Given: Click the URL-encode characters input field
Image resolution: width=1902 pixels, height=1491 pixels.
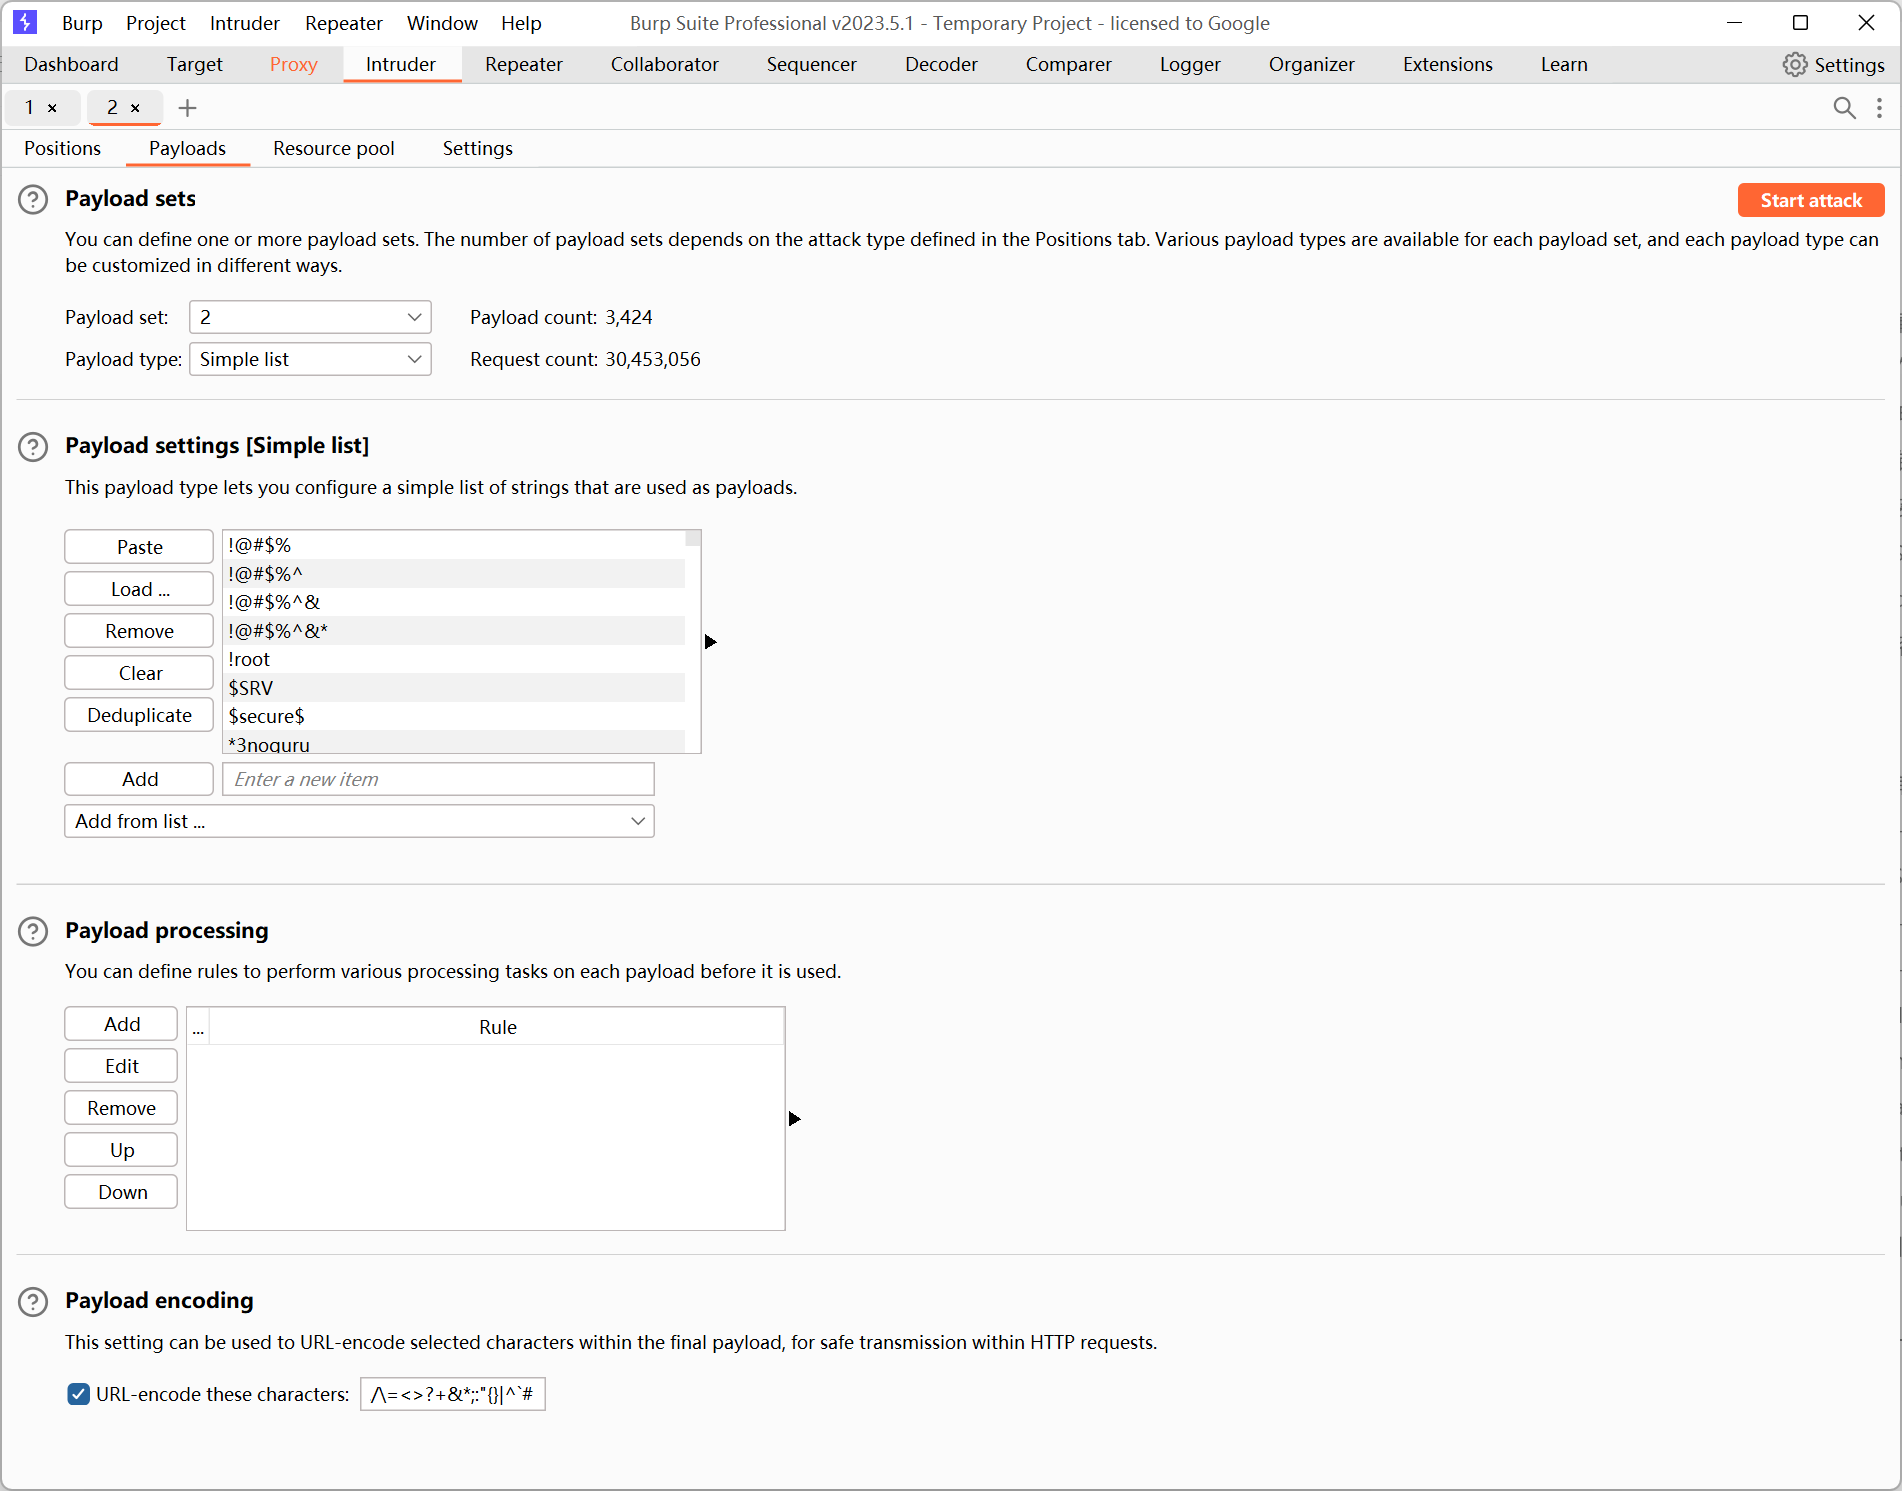Looking at the screenshot, I should pos(453,1394).
